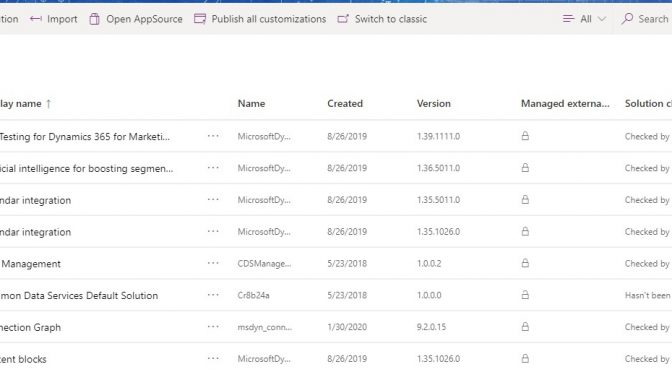
Task: Open more options for version 1.35.5011.0 row
Action: [213, 200]
